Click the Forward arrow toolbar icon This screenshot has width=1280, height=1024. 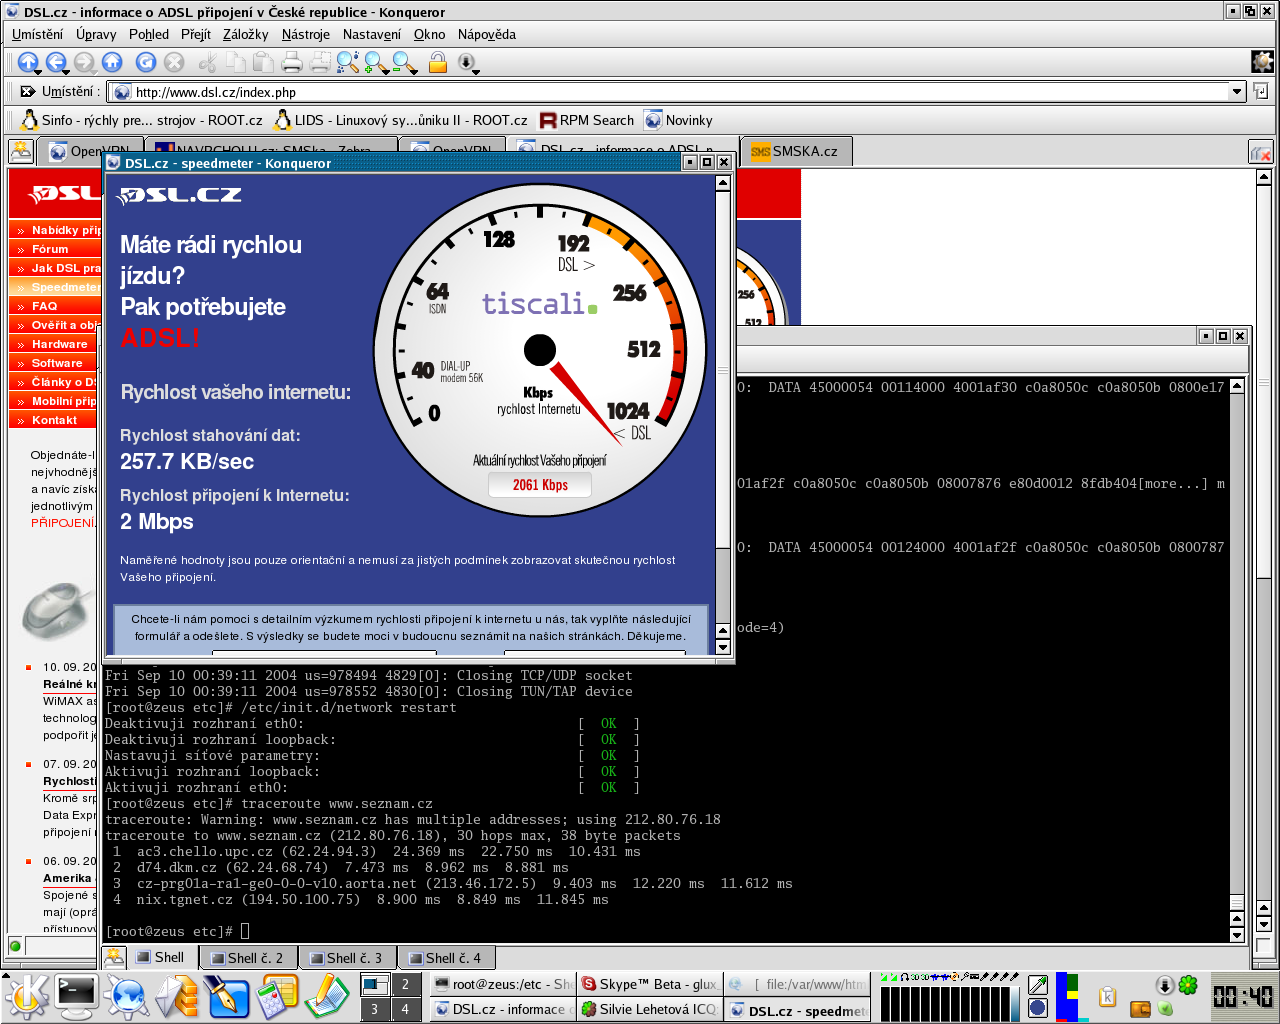click(x=84, y=62)
